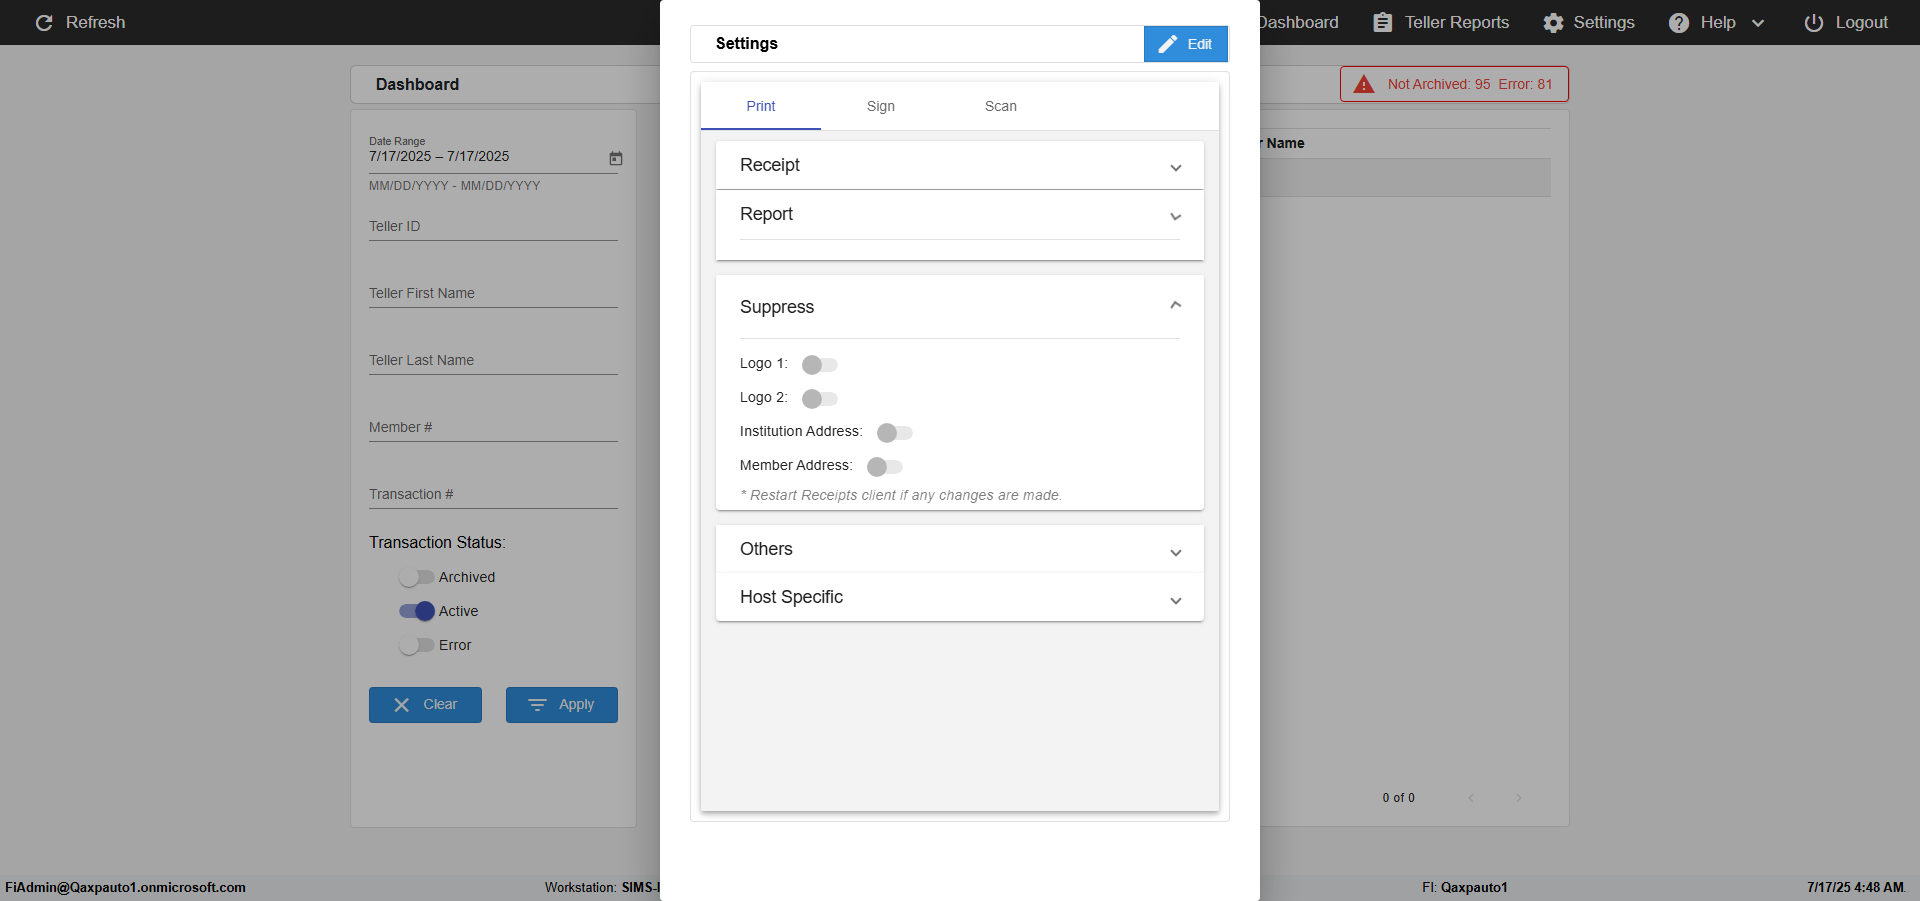
Task: Click Logout in top navigation
Action: click(x=1846, y=22)
